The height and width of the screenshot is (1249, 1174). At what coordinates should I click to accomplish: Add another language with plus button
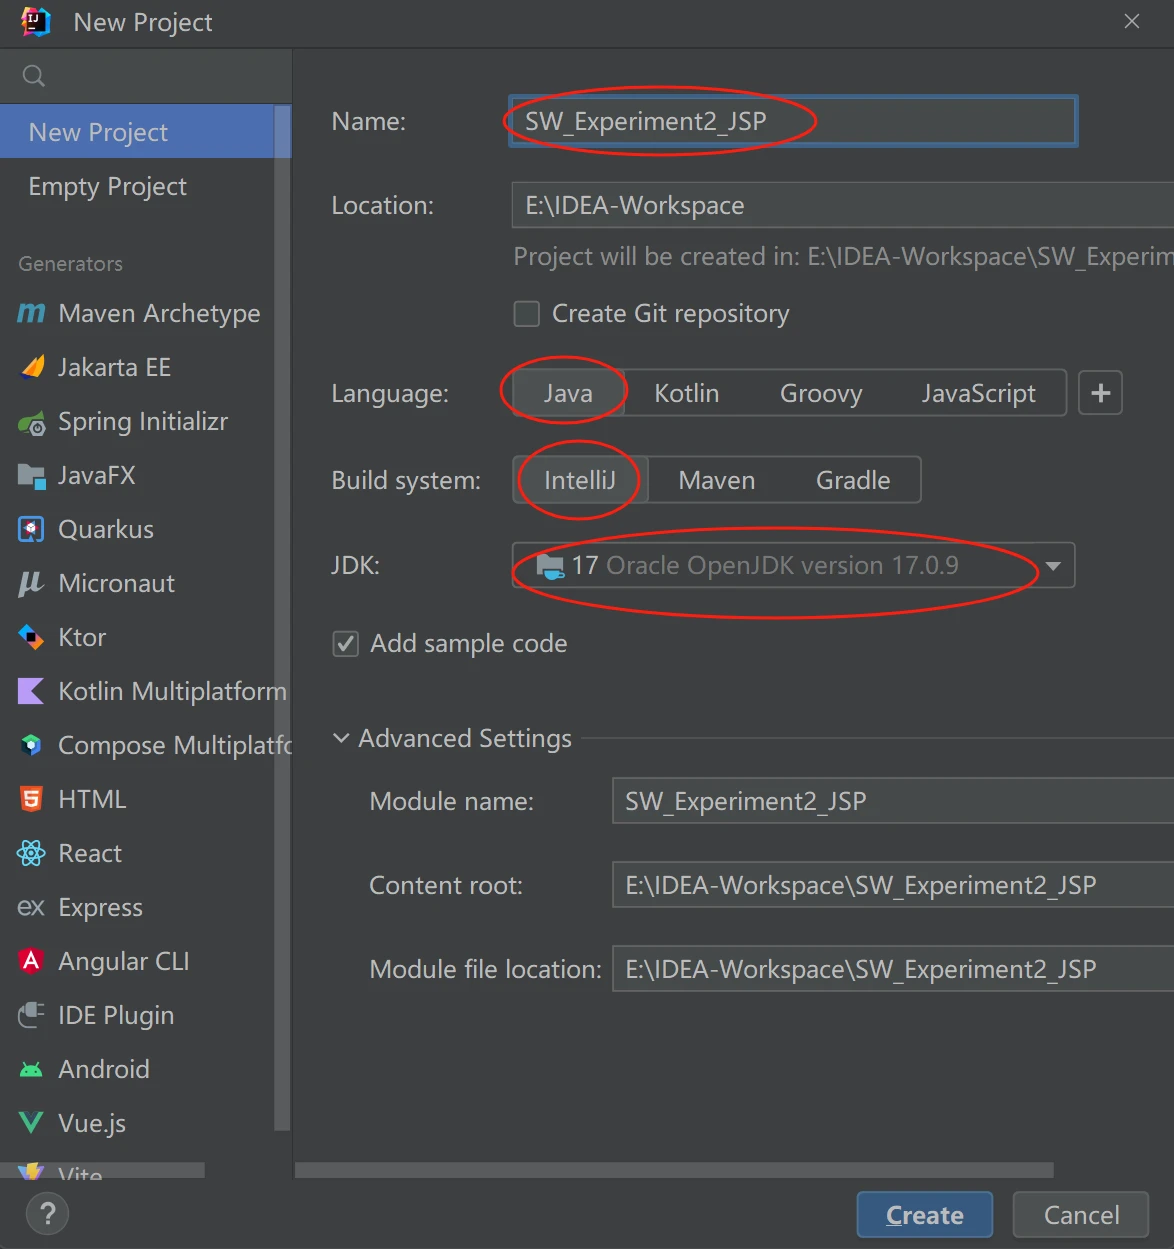coord(1100,394)
